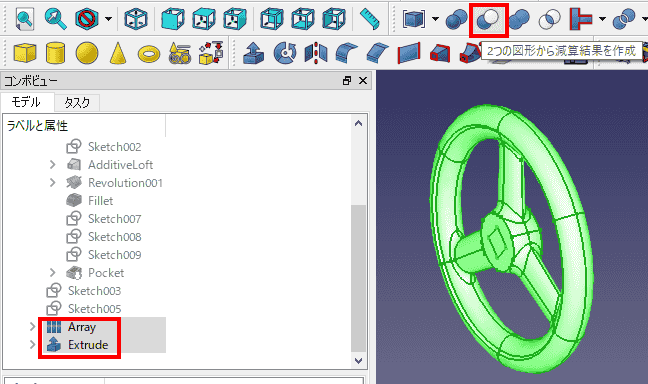Switch to the モデル tab

click(x=26, y=102)
